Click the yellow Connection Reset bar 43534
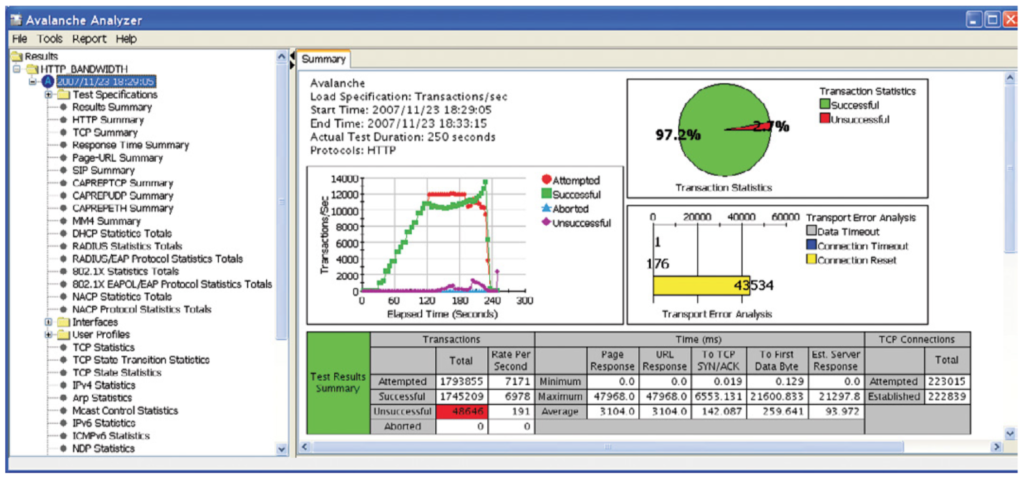1024x479 pixels. coord(701,286)
